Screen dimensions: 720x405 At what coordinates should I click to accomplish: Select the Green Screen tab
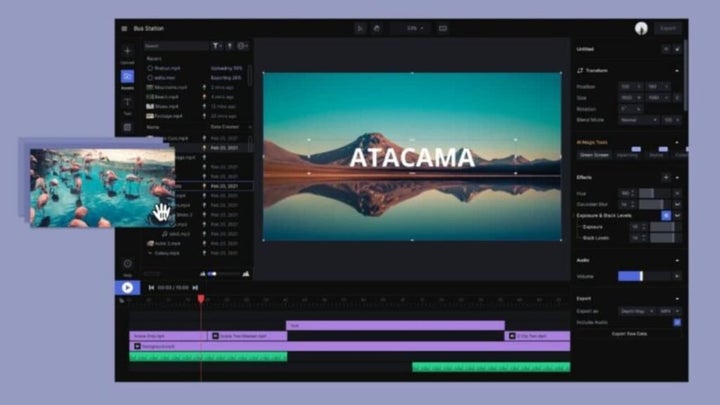pyautogui.click(x=594, y=154)
